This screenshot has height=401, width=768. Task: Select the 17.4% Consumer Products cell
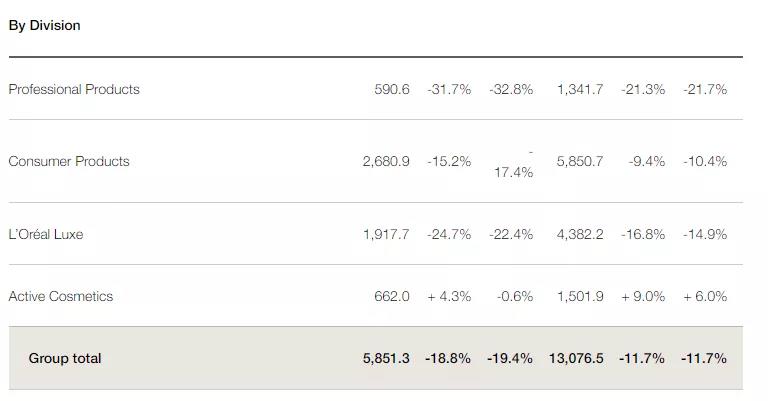[513, 172]
